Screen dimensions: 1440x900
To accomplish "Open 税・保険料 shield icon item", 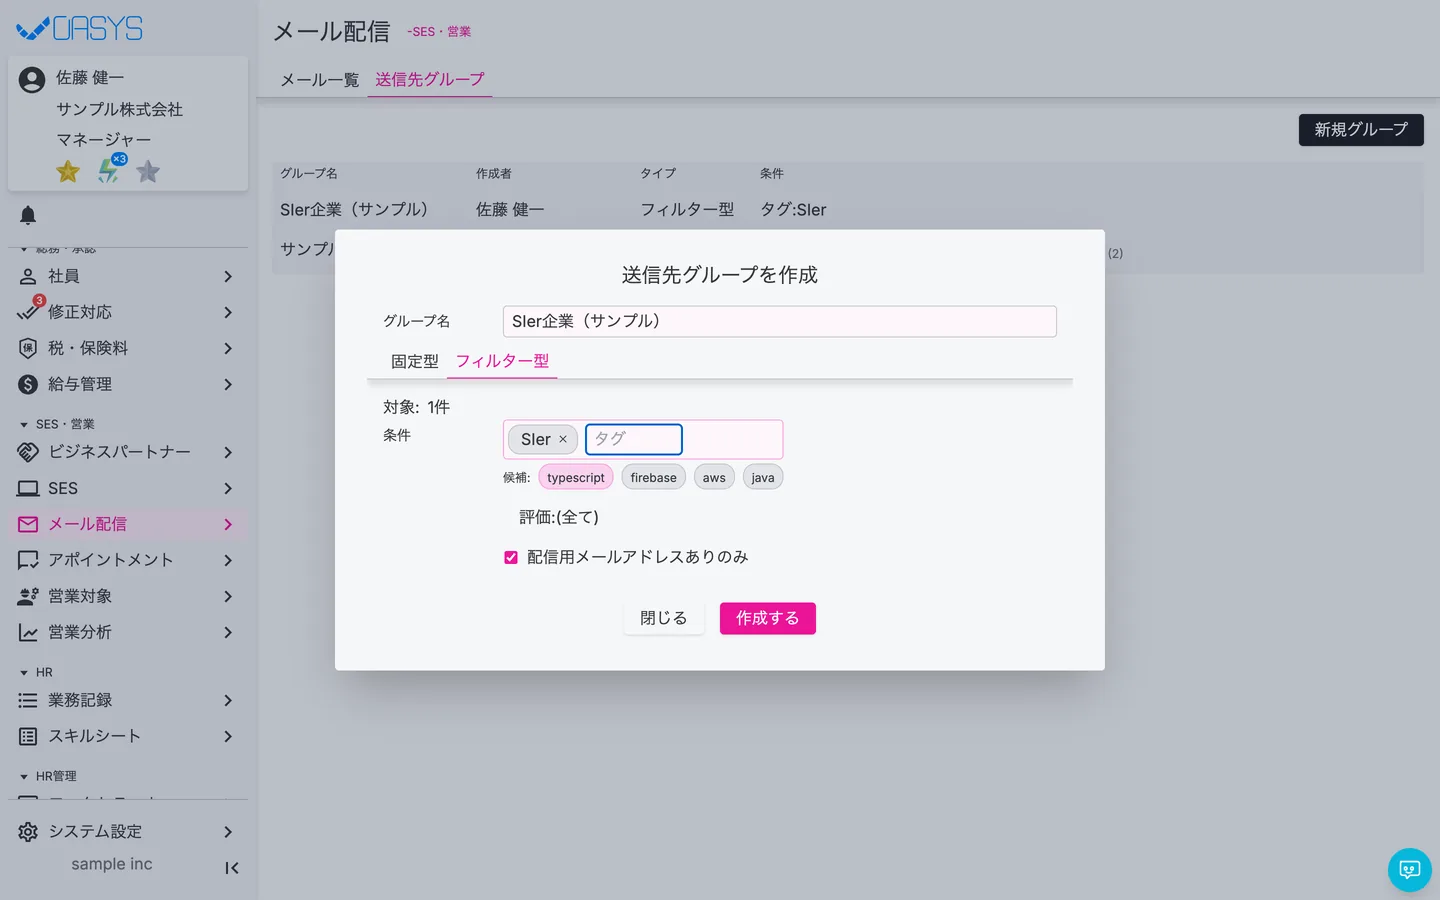I will point(128,348).
